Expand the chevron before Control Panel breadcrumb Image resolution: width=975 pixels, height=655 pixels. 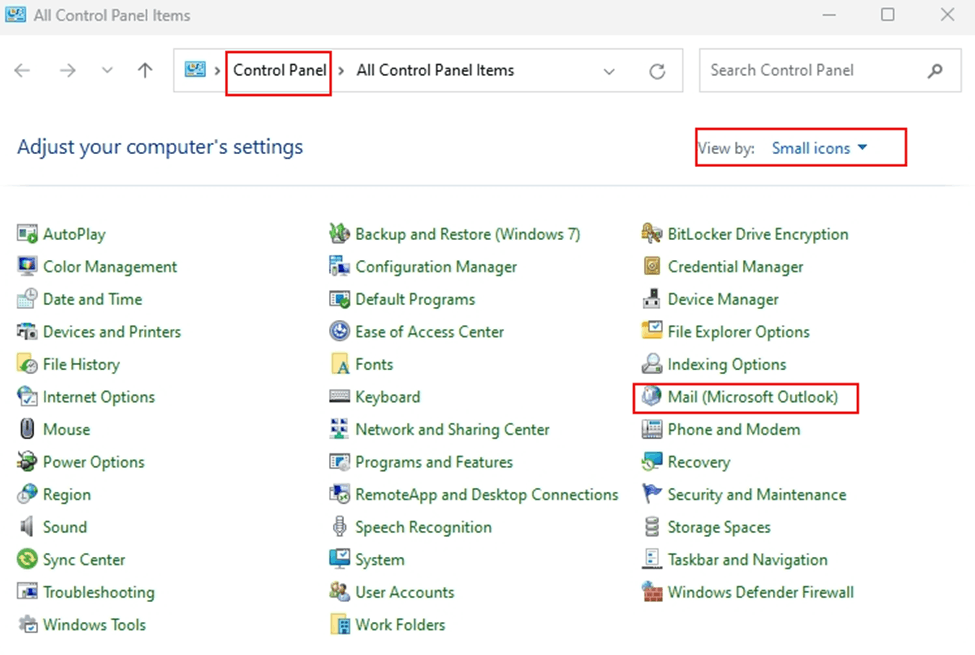217,71
